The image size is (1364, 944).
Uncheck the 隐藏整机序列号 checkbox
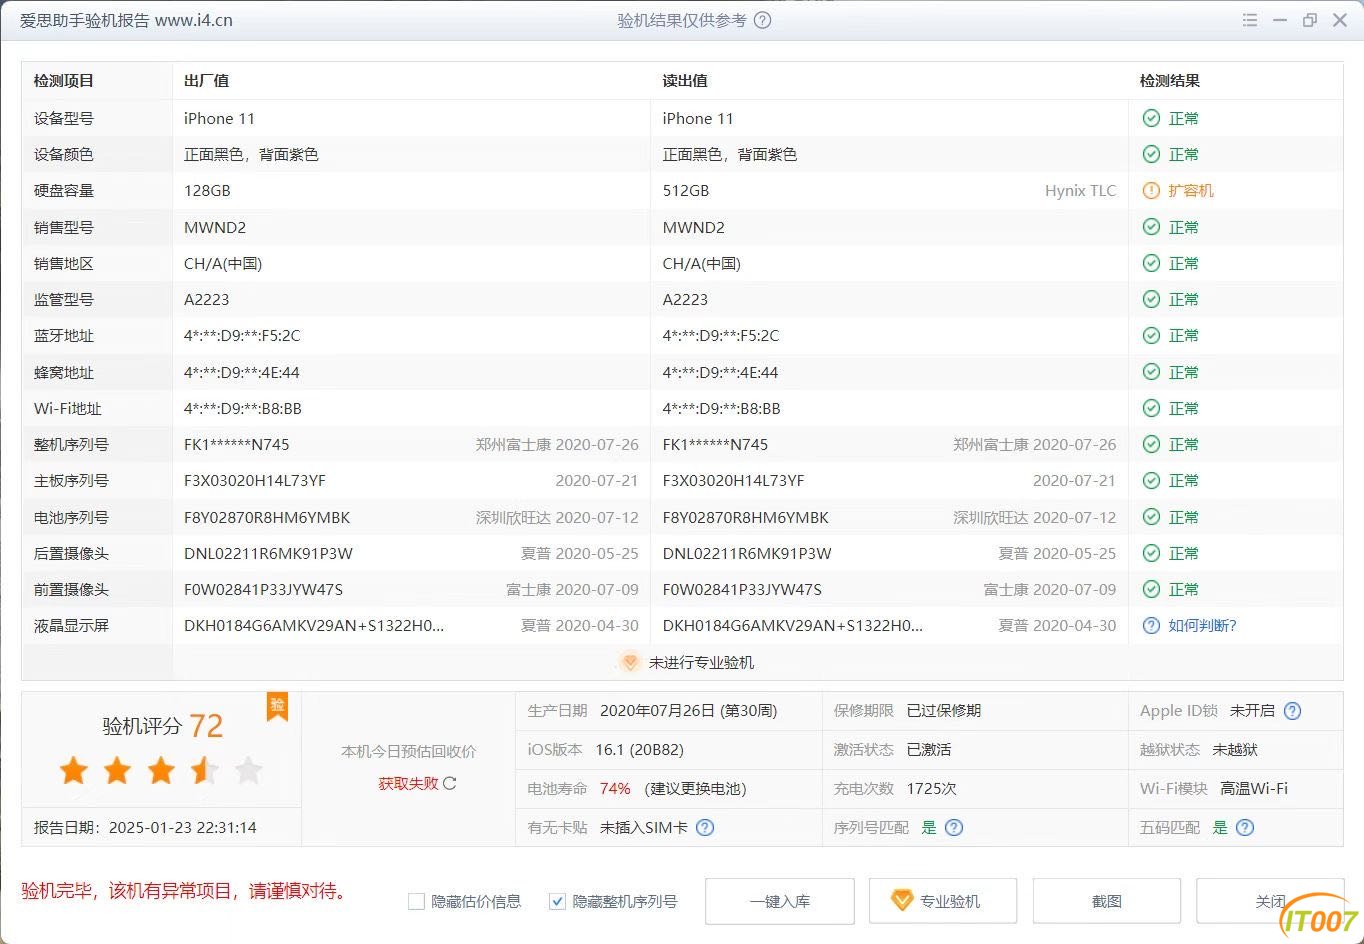pyautogui.click(x=558, y=902)
